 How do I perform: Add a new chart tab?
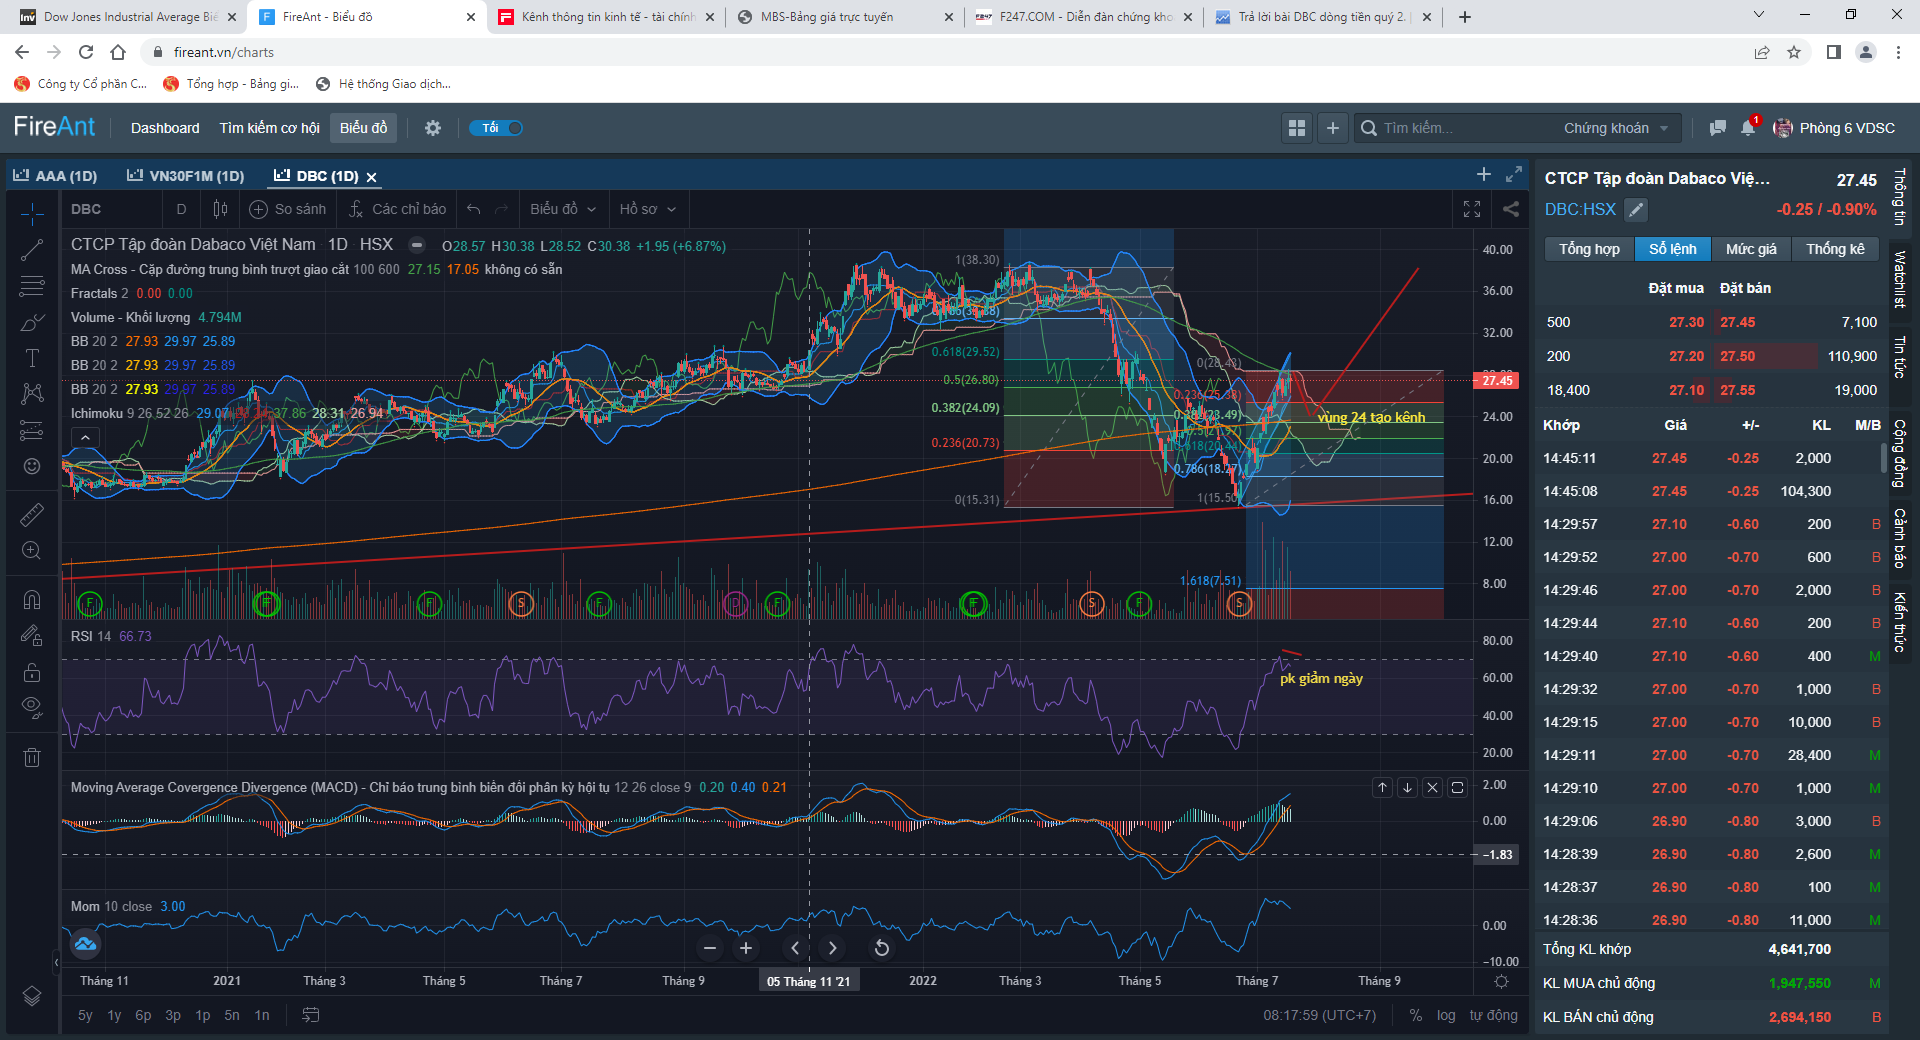(x=1484, y=174)
